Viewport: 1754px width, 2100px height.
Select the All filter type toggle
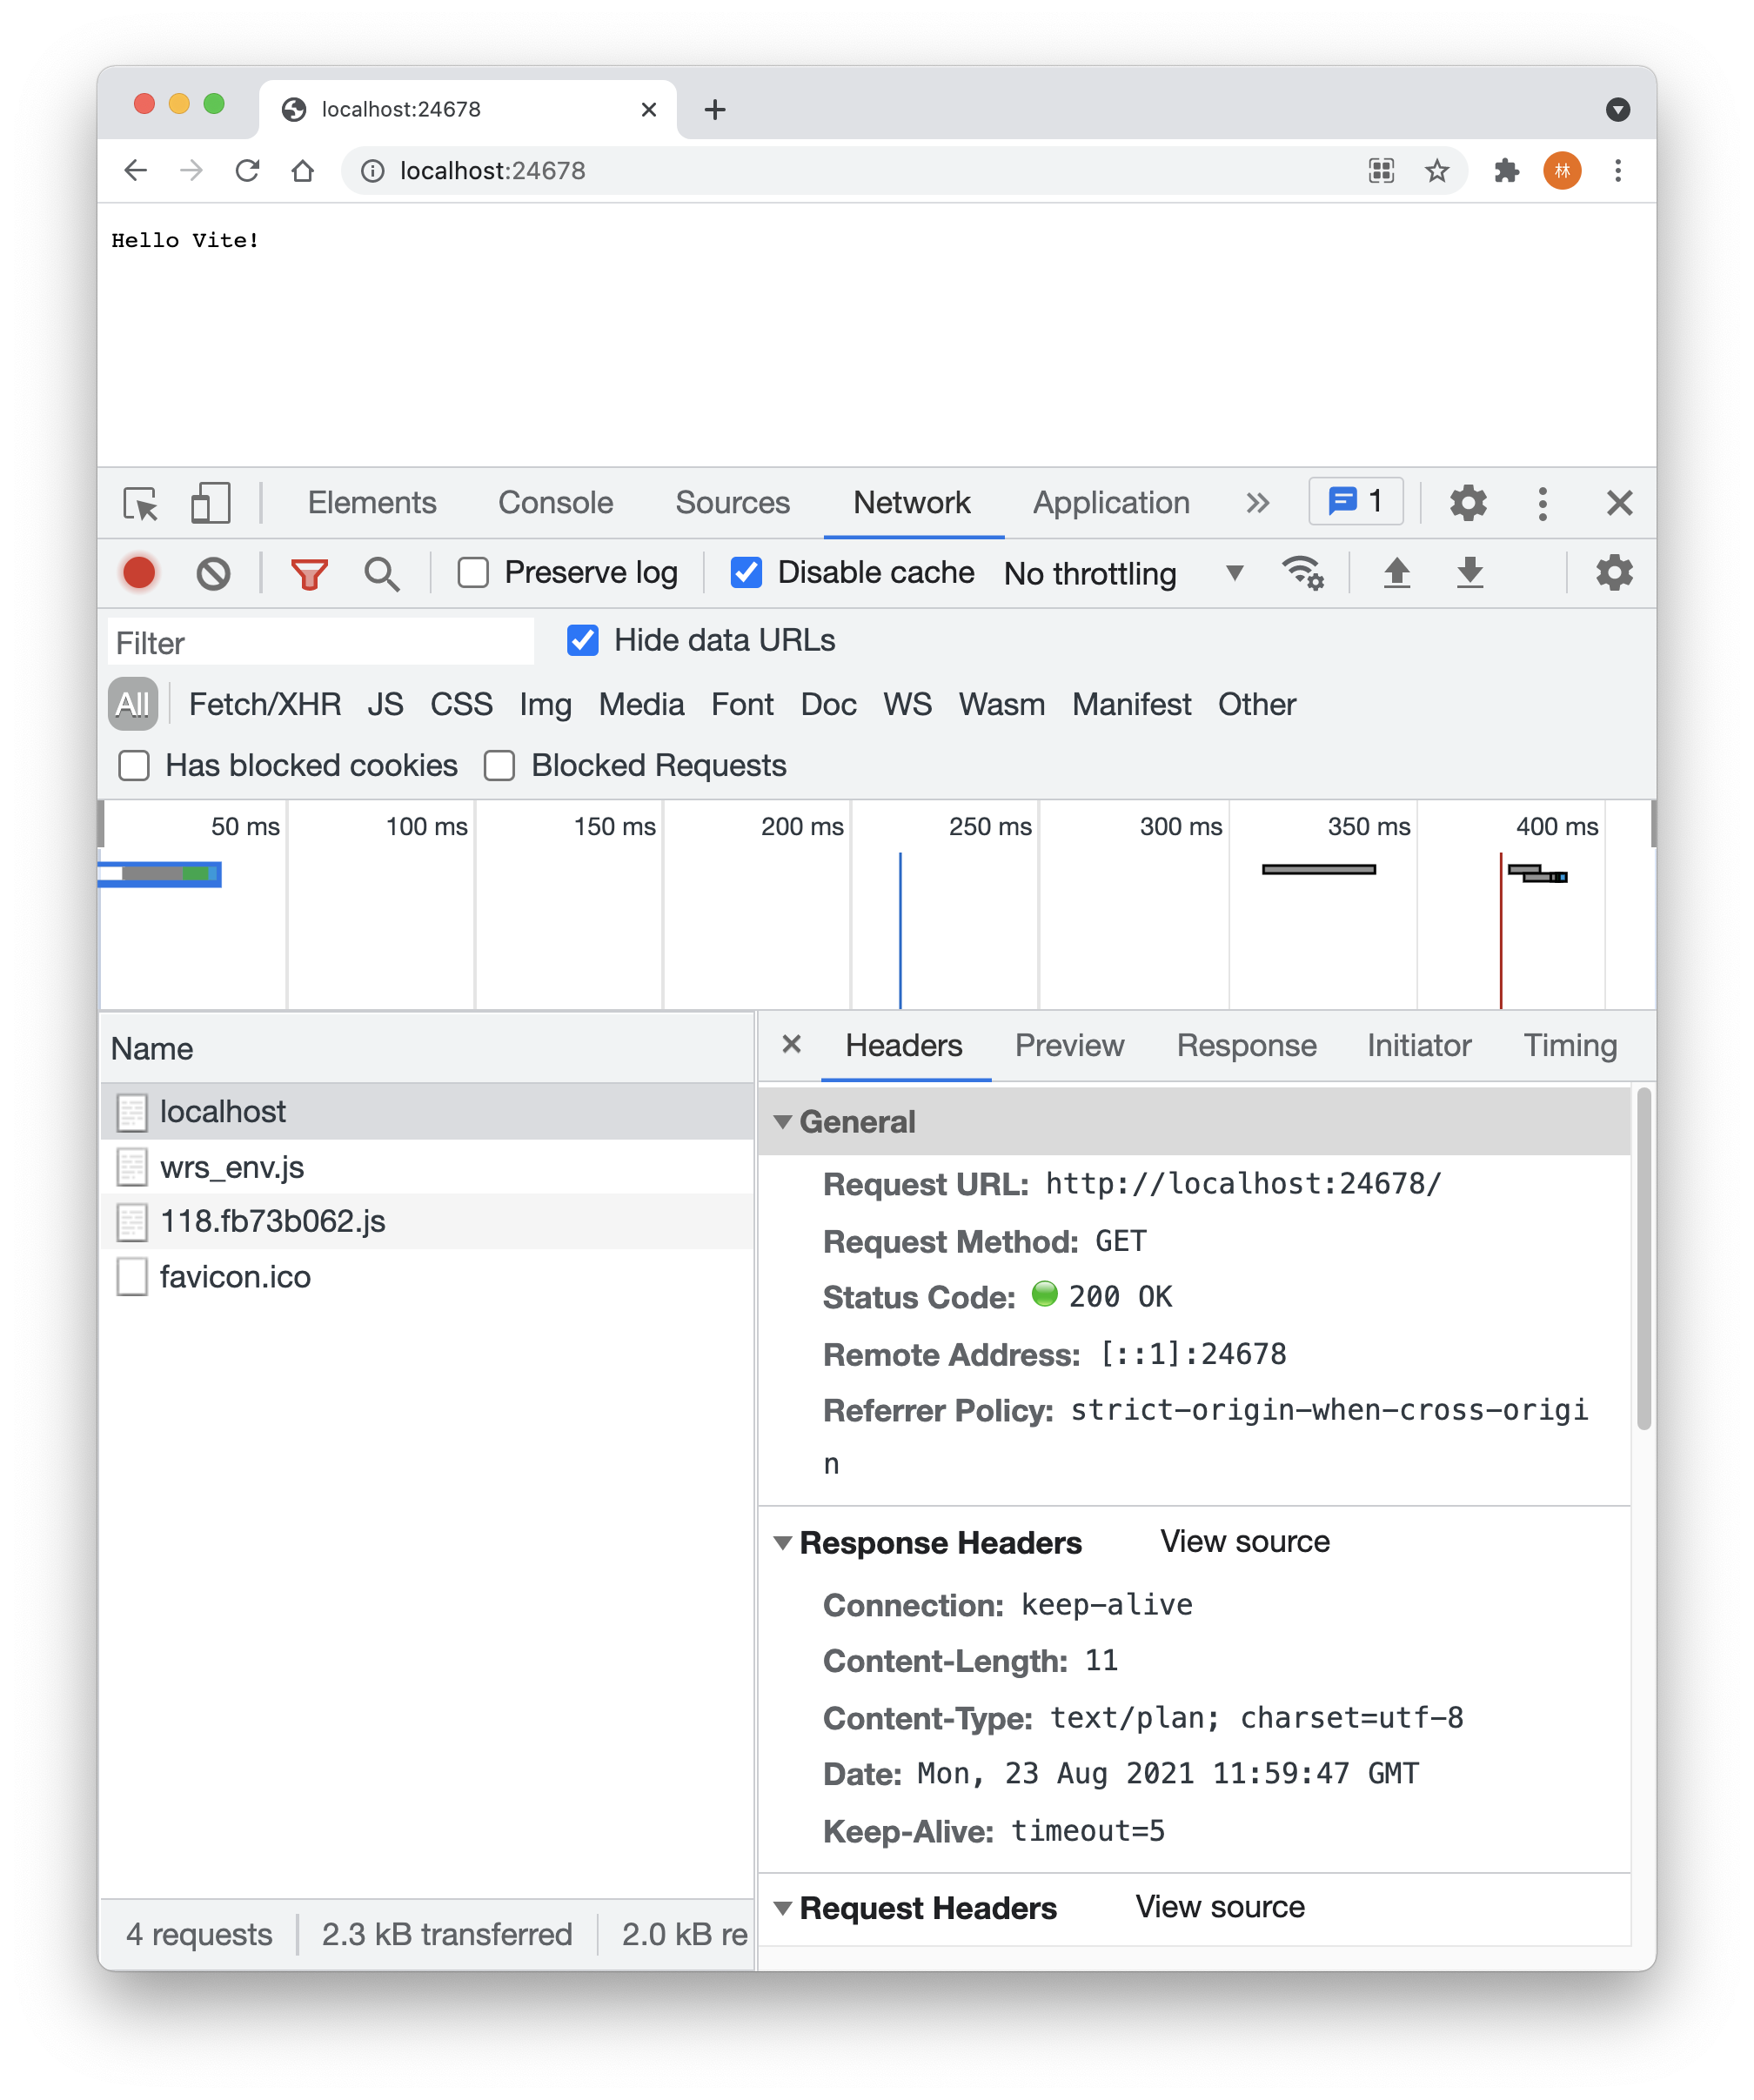coord(132,704)
